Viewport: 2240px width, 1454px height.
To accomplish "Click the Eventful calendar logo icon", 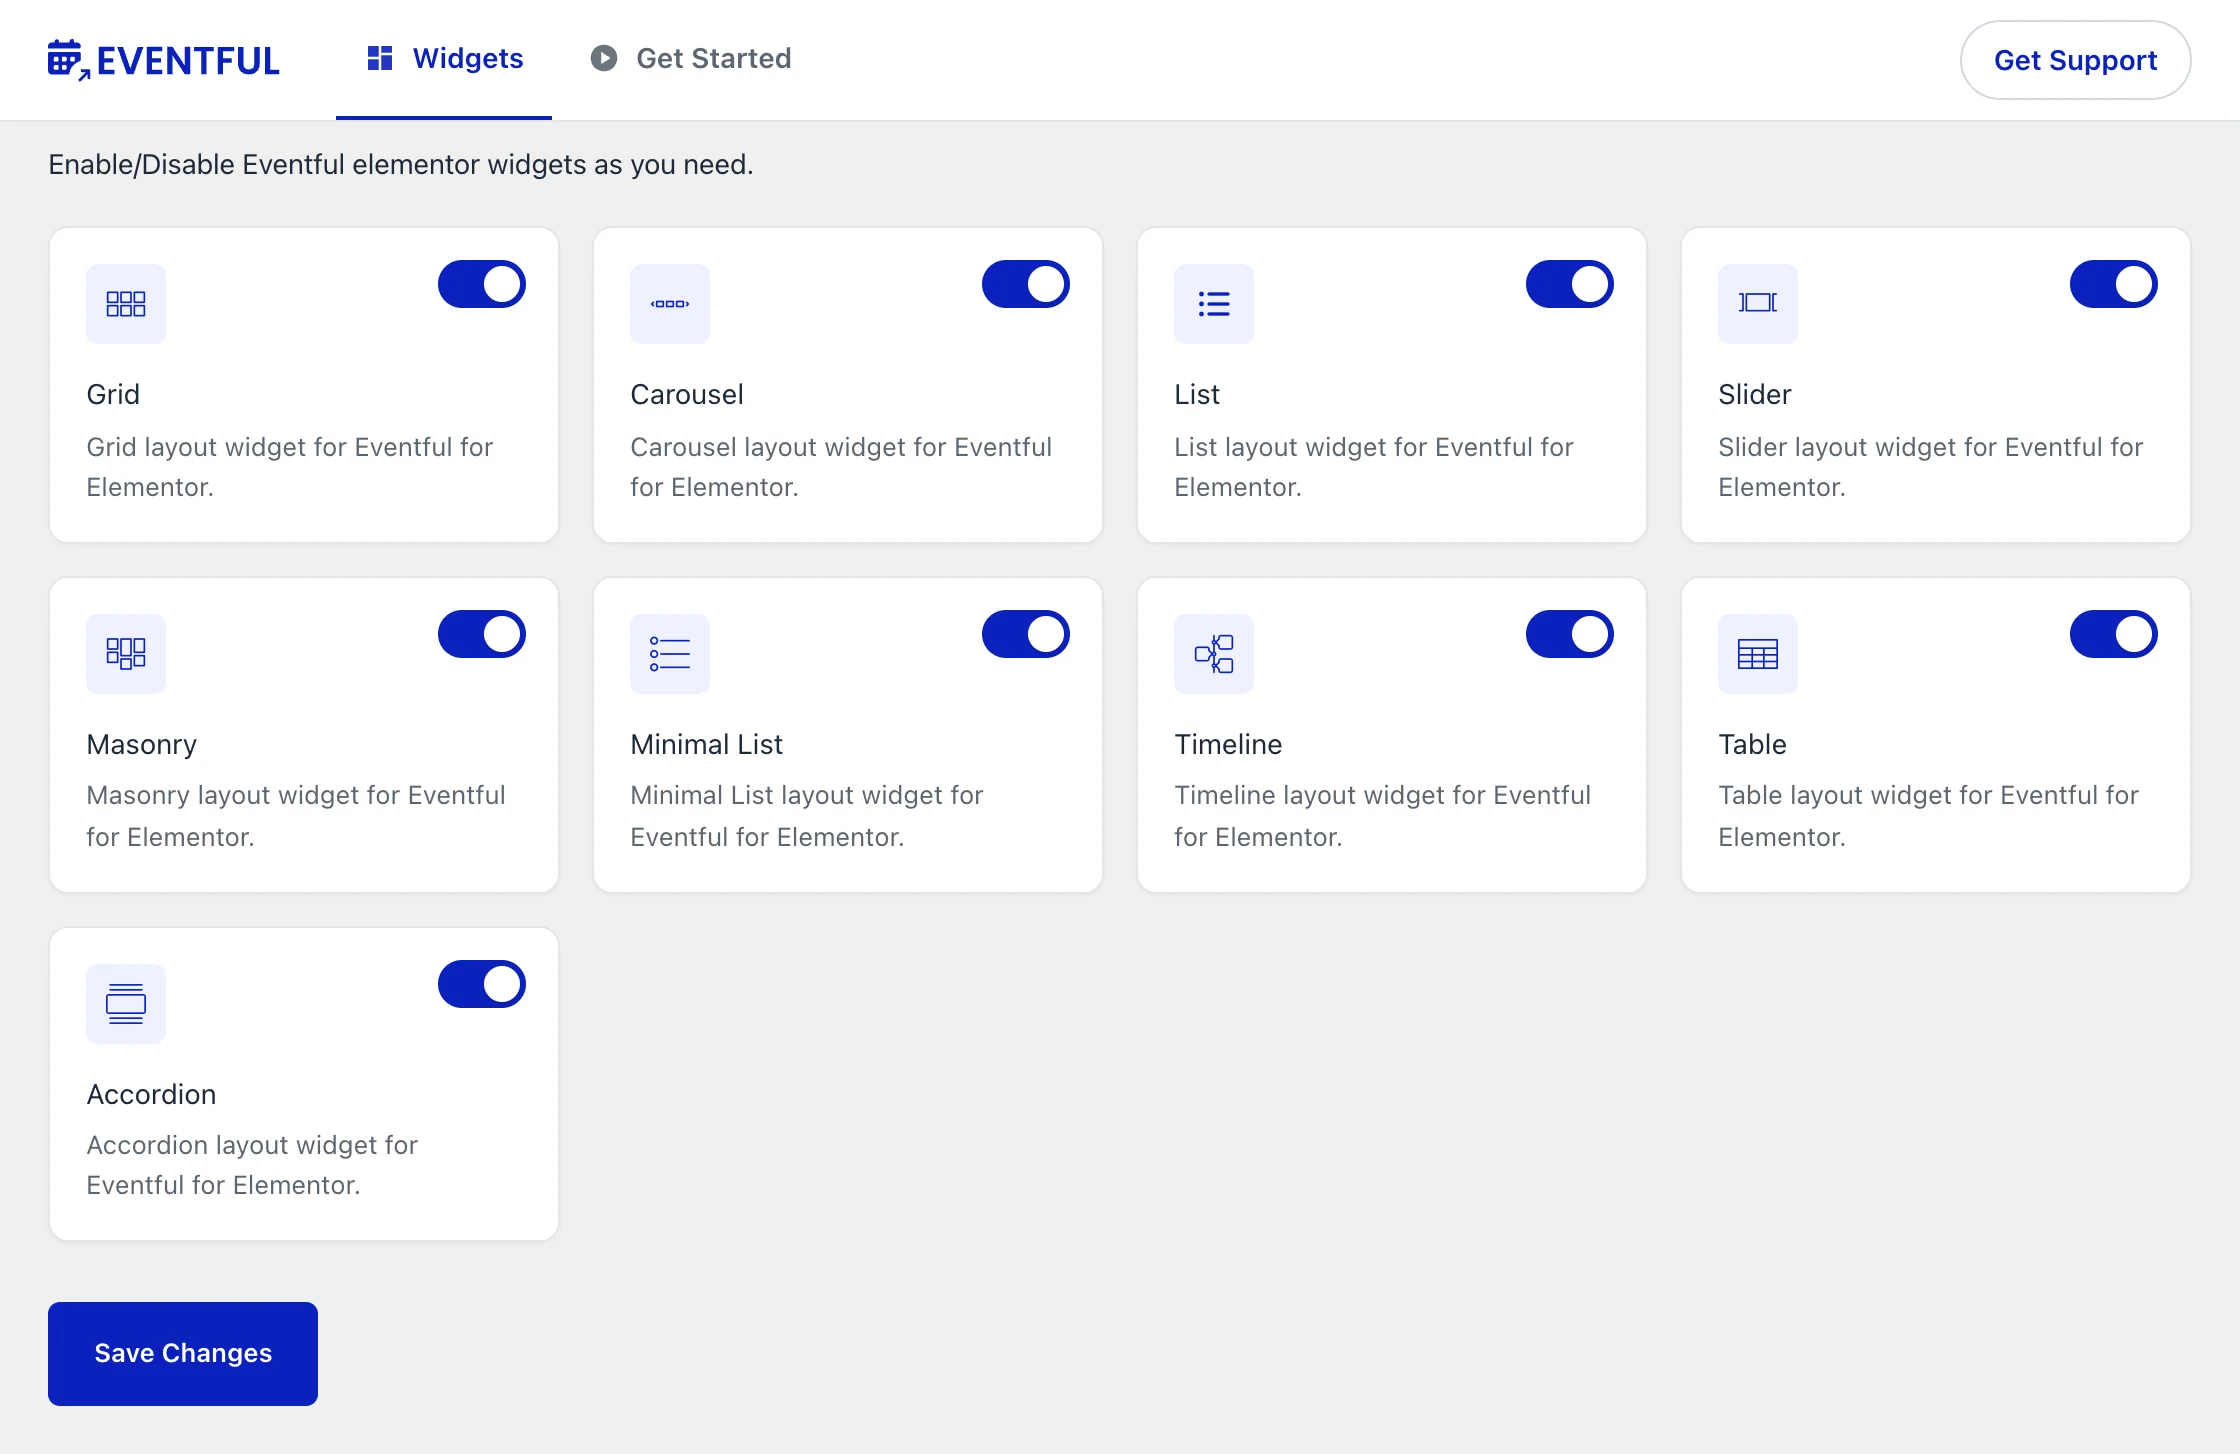I will [69, 59].
